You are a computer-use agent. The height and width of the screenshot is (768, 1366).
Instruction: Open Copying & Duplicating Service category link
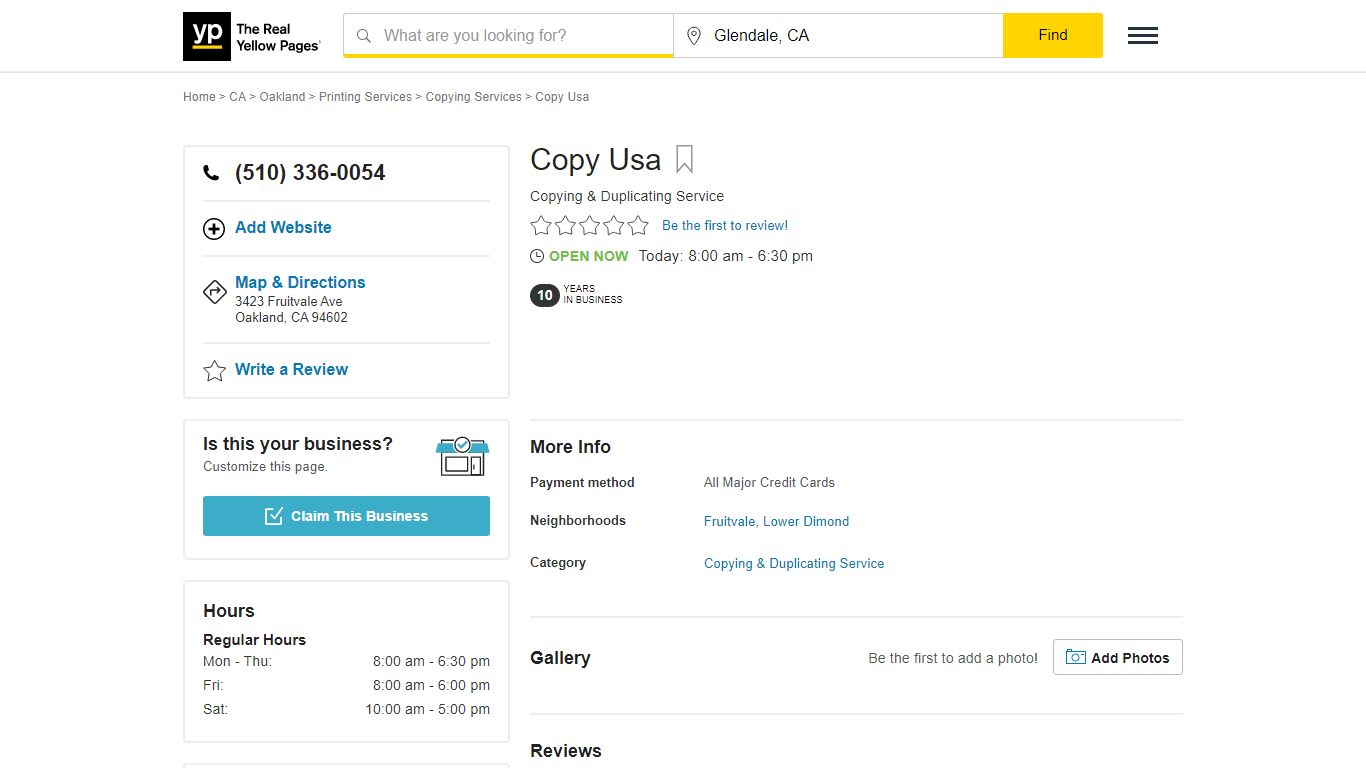click(794, 564)
